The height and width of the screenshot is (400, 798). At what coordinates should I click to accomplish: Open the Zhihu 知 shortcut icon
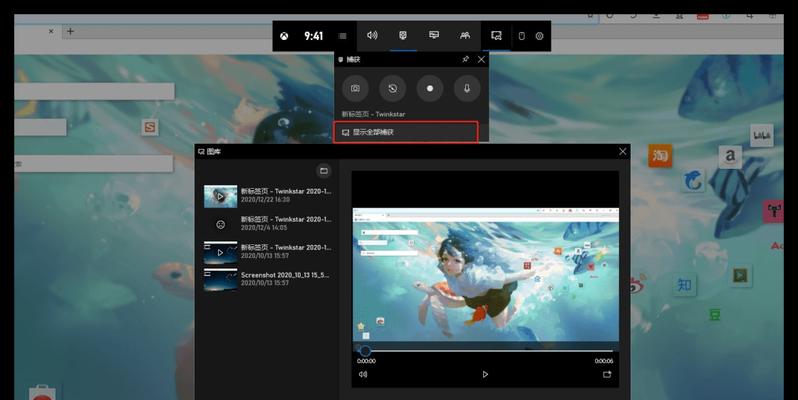684,285
